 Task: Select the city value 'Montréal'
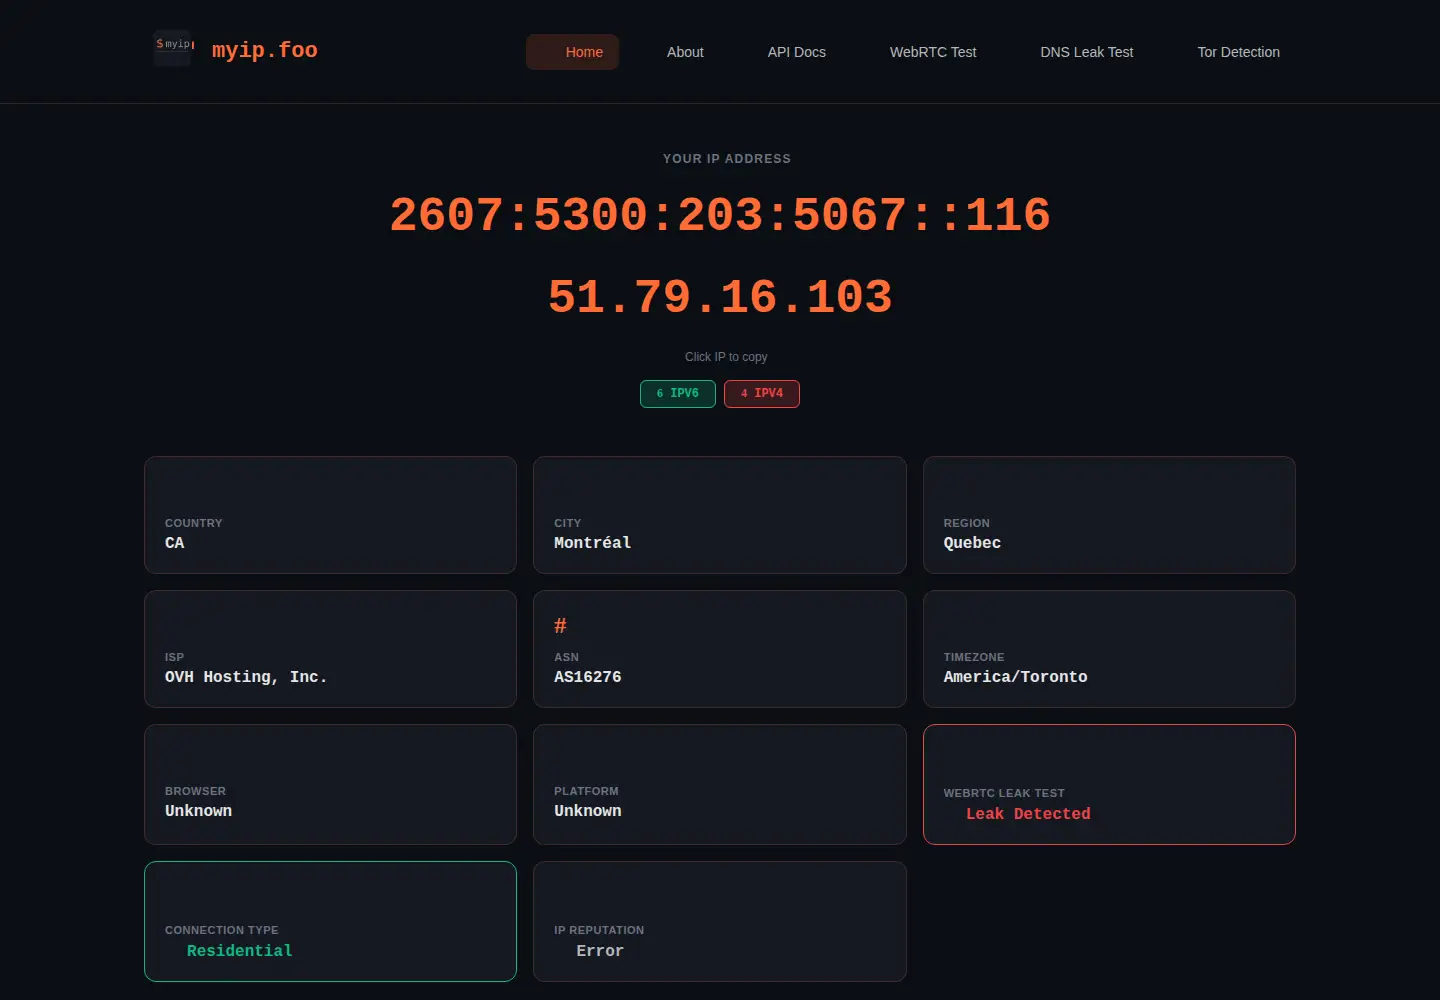[593, 543]
